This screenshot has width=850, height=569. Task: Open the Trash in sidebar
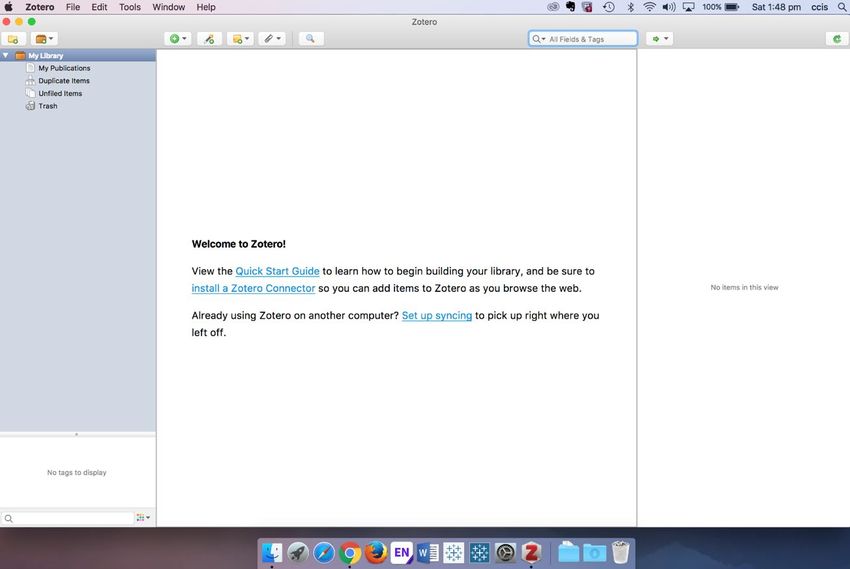pyautogui.click(x=47, y=106)
